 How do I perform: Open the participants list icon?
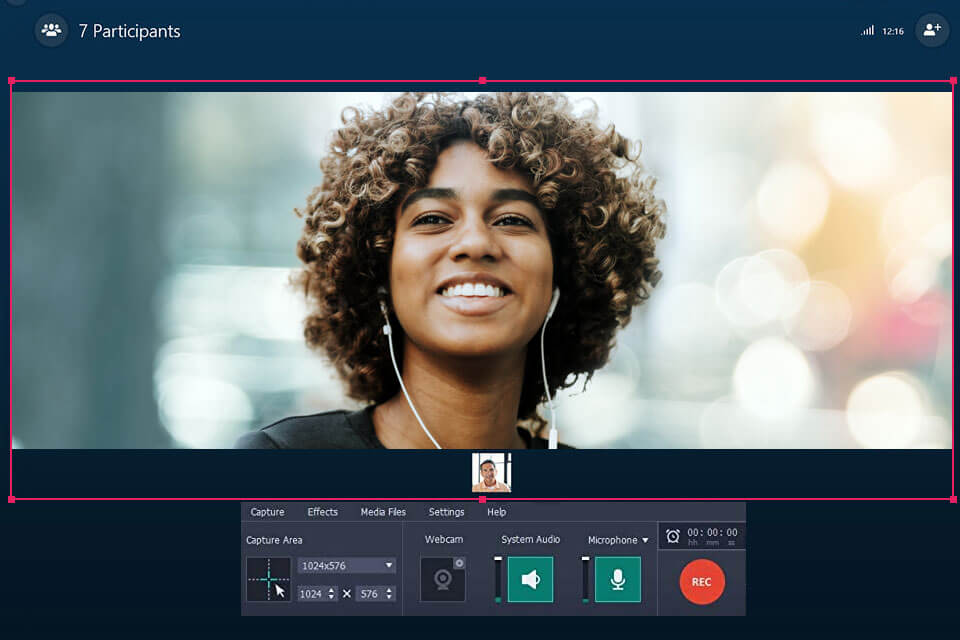click(x=51, y=30)
